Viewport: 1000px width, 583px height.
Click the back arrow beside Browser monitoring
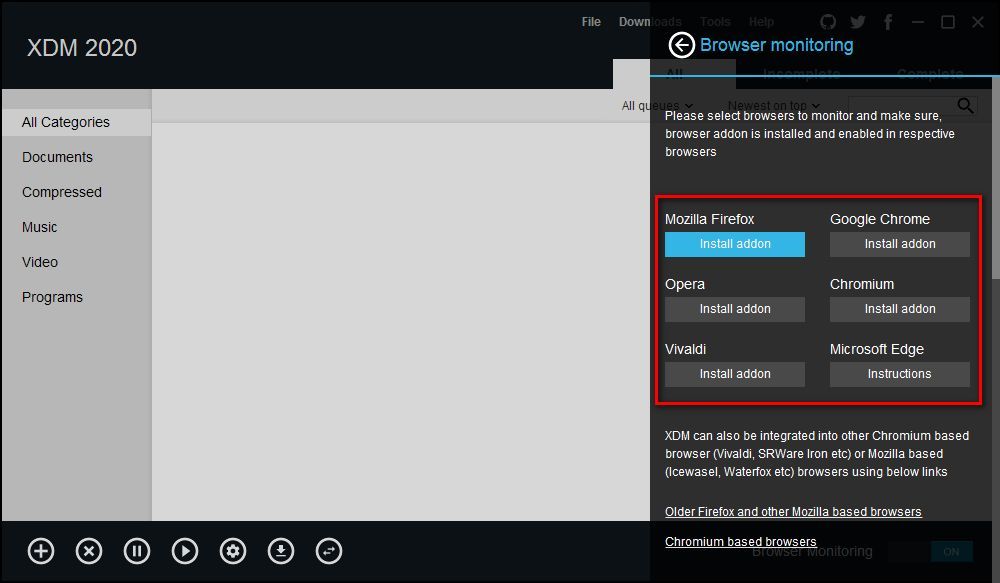[x=681, y=45]
